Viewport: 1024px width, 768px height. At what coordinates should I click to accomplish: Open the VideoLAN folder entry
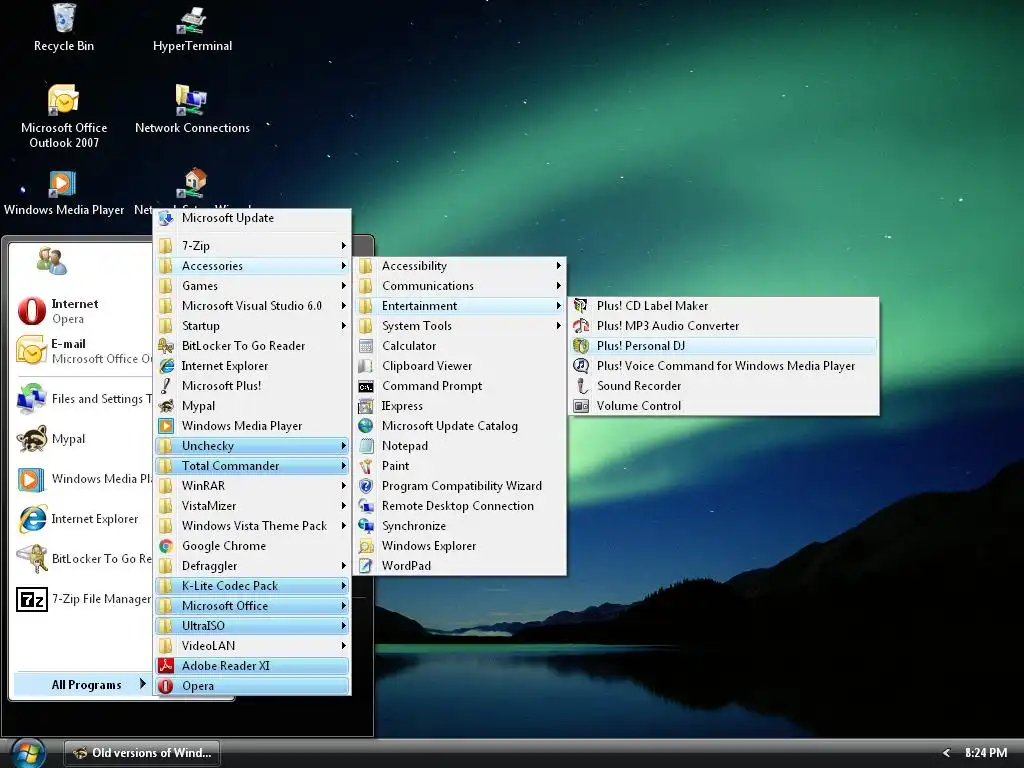point(252,646)
